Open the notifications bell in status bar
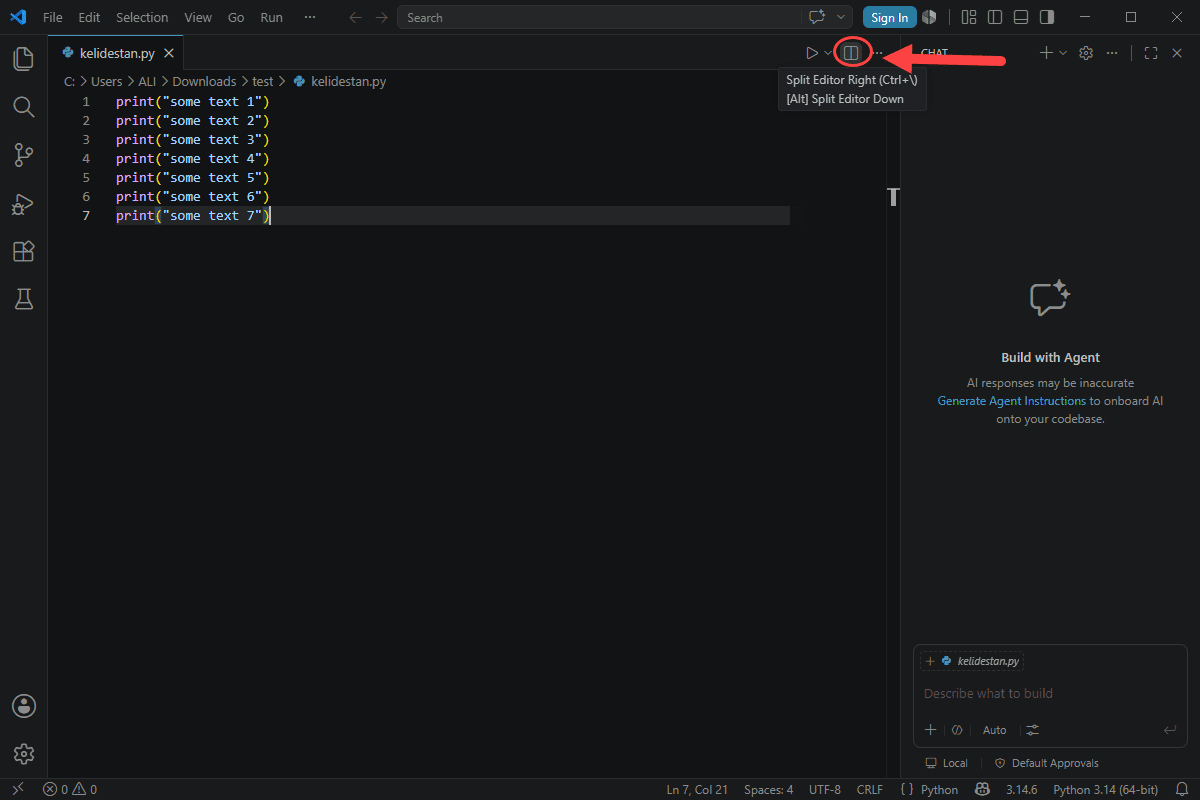Image resolution: width=1200 pixels, height=800 pixels. (1181, 790)
